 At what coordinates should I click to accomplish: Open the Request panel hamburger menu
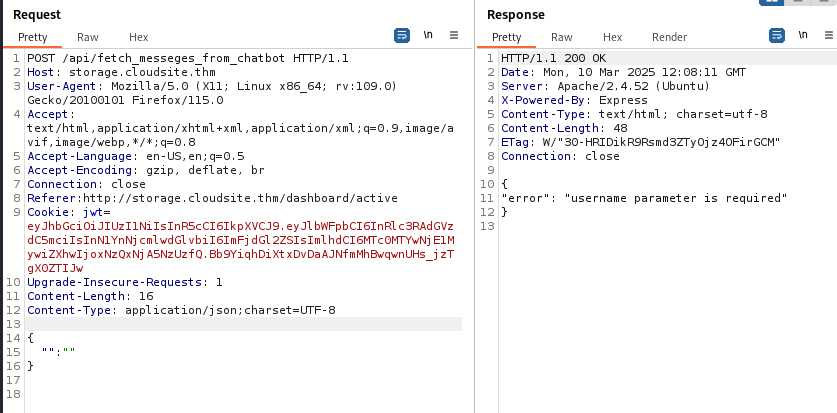point(454,35)
